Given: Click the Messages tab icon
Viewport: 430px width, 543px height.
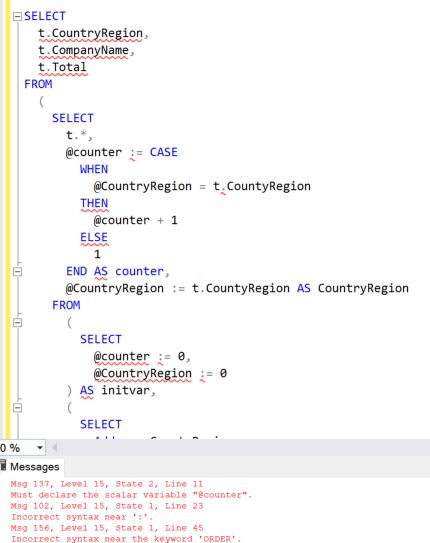Looking at the screenshot, I should [x=3, y=465].
